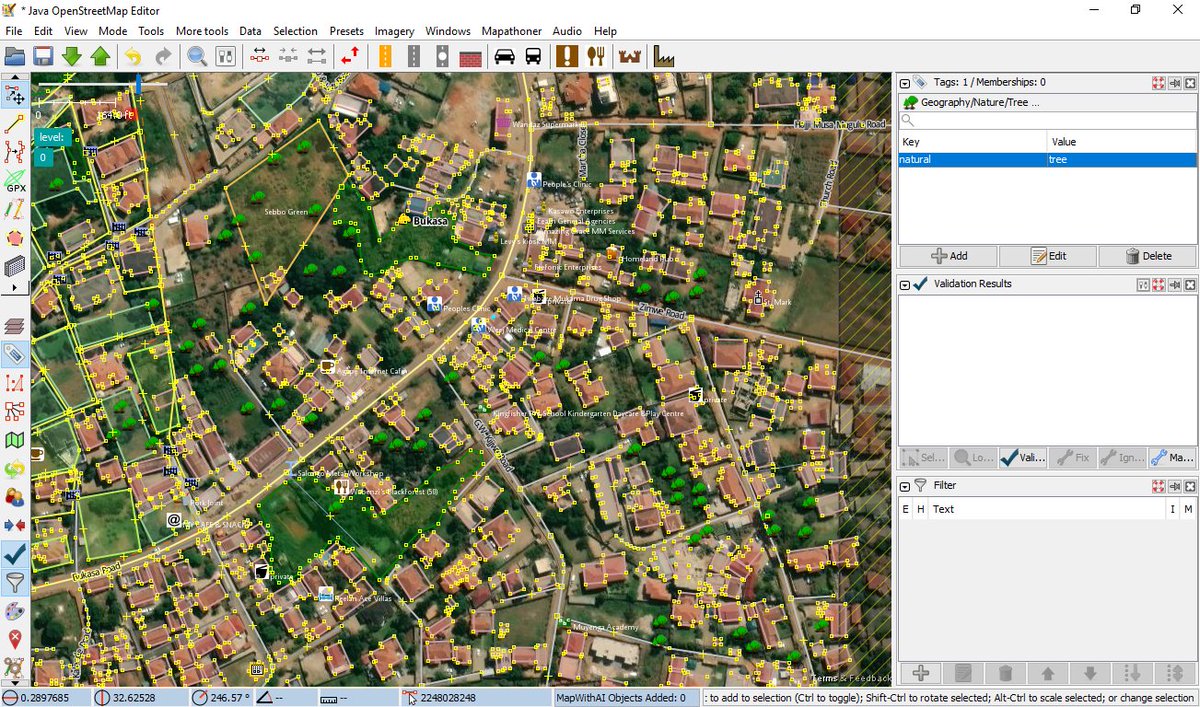Choose the bus preset icon

(x=534, y=57)
